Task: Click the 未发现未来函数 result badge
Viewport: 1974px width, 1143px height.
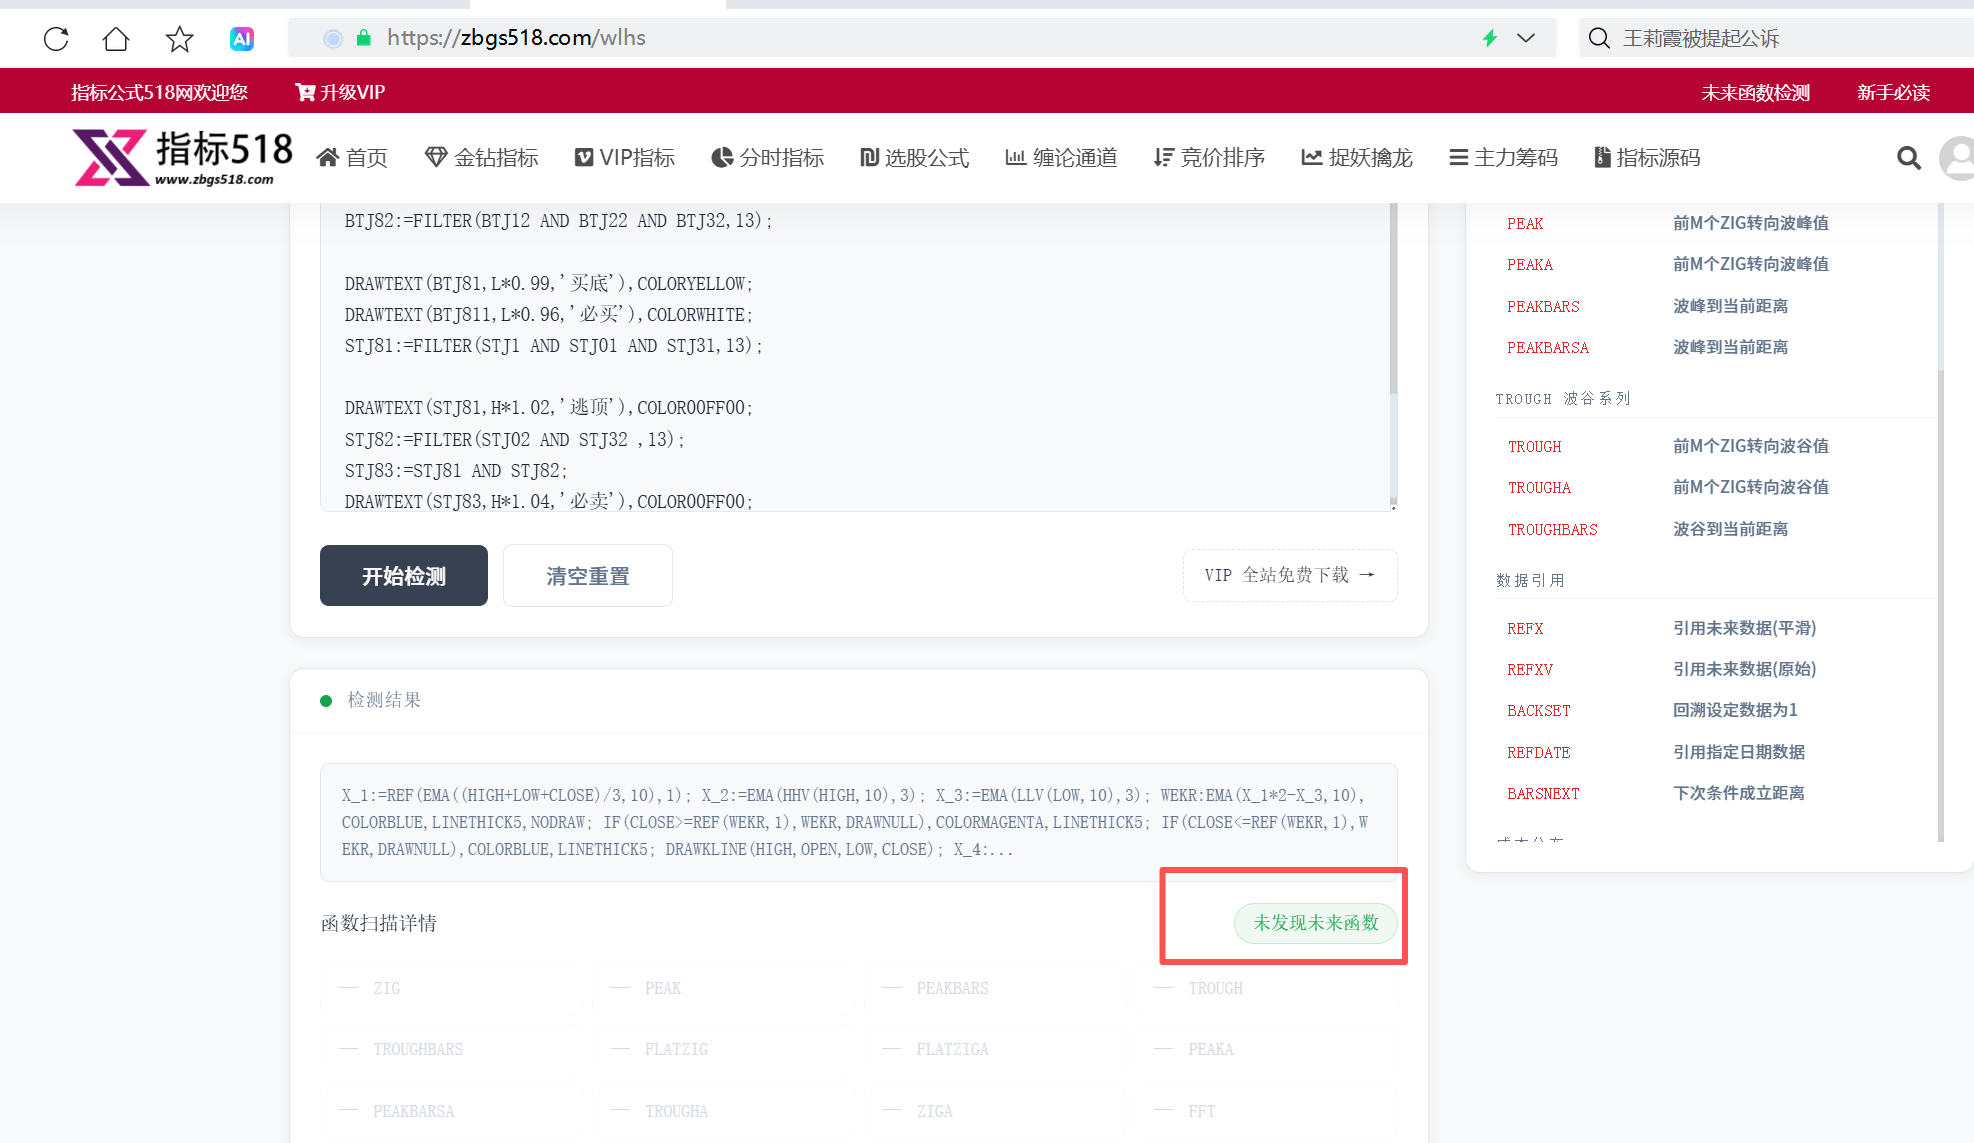Action: (1316, 923)
